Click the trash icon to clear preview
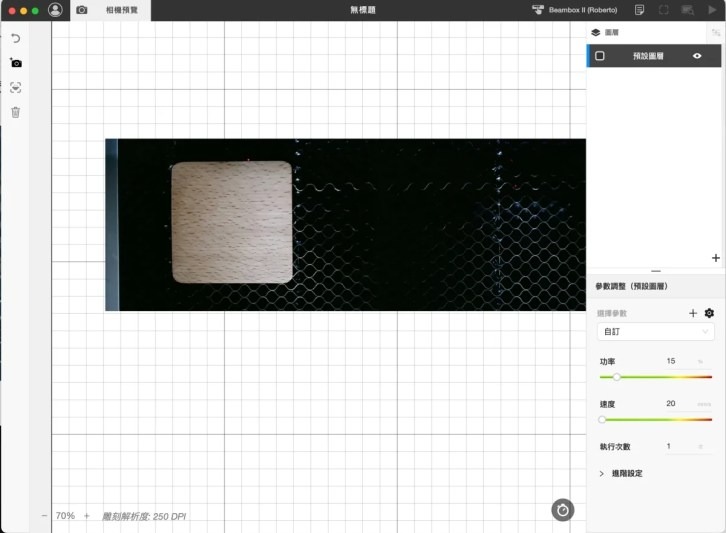The width and height of the screenshot is (726, 533). tap(15, 112)
